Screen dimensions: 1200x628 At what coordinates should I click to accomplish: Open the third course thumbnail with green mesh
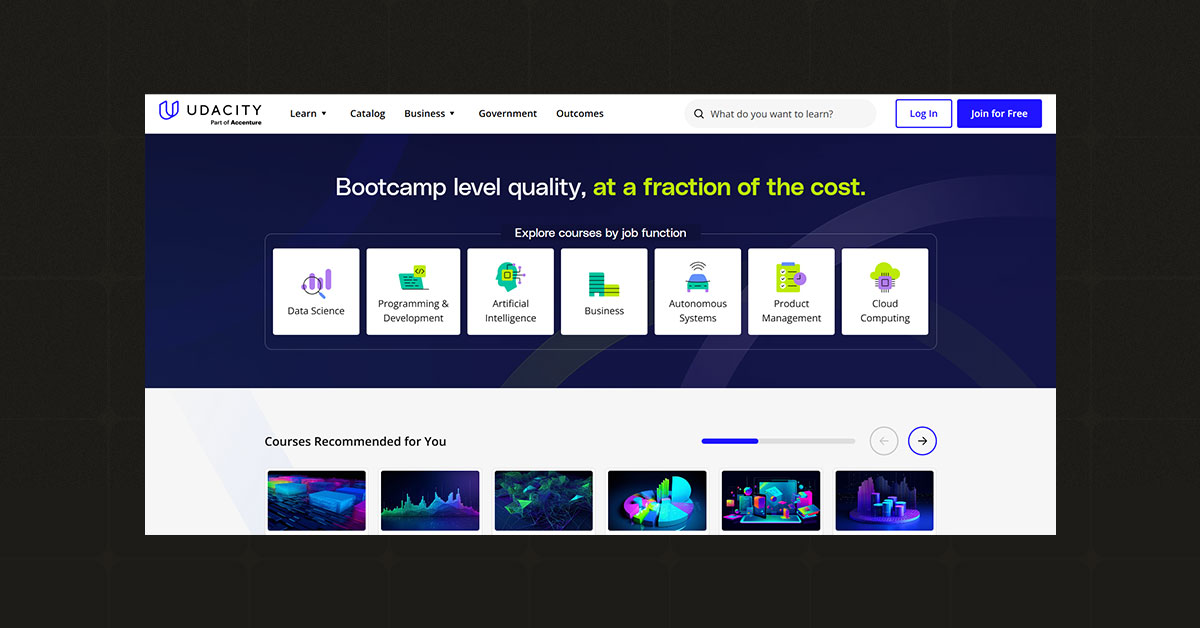(543, 501)
